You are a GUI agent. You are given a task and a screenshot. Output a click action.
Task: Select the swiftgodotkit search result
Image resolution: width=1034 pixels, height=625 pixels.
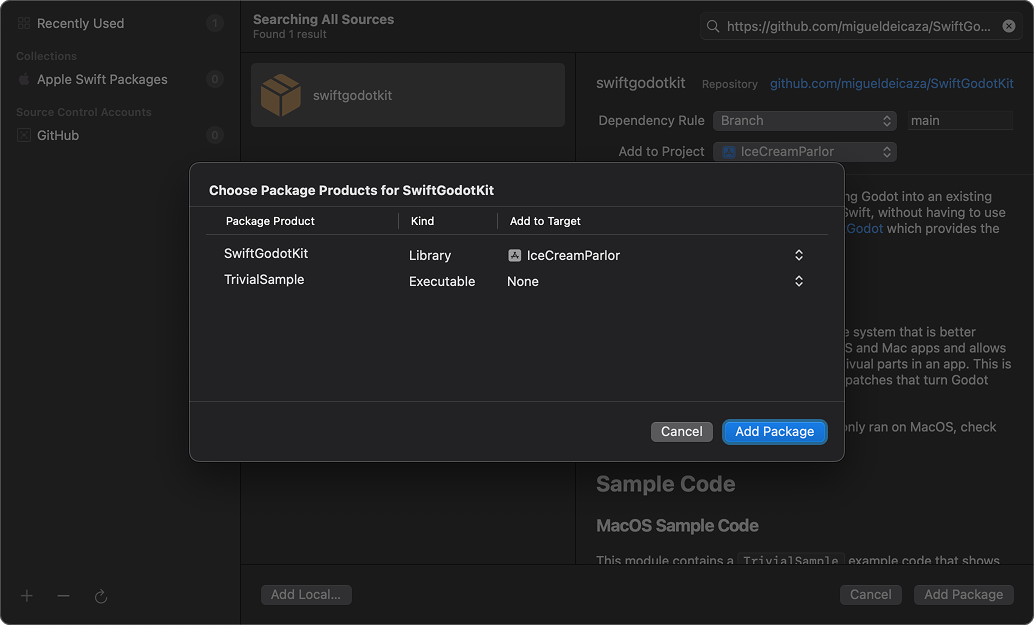(x=408, y=95)
